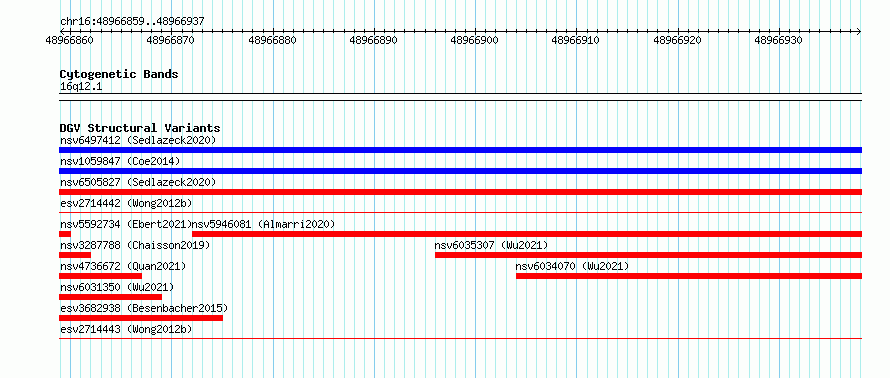Click the Cytogenetic Bands track title
This screenshot has height=378, width=890.
[119, 74]
